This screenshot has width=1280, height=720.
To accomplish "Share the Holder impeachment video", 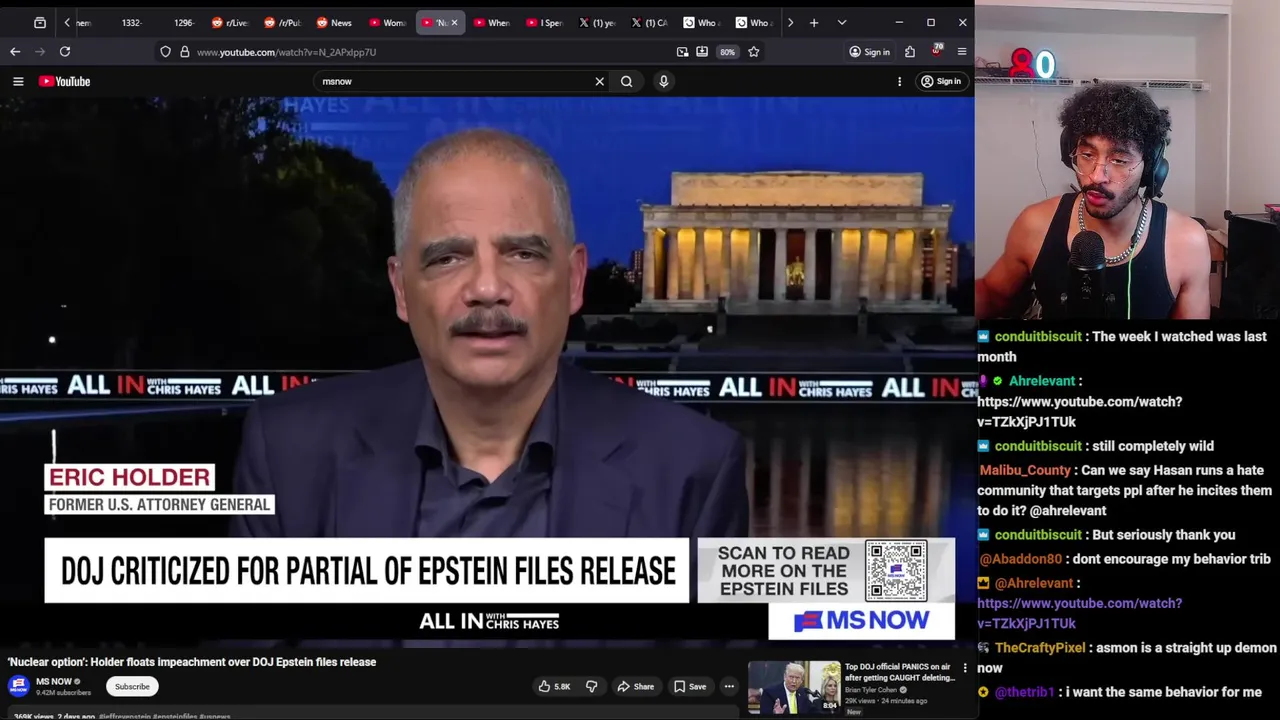I will 635,686.
